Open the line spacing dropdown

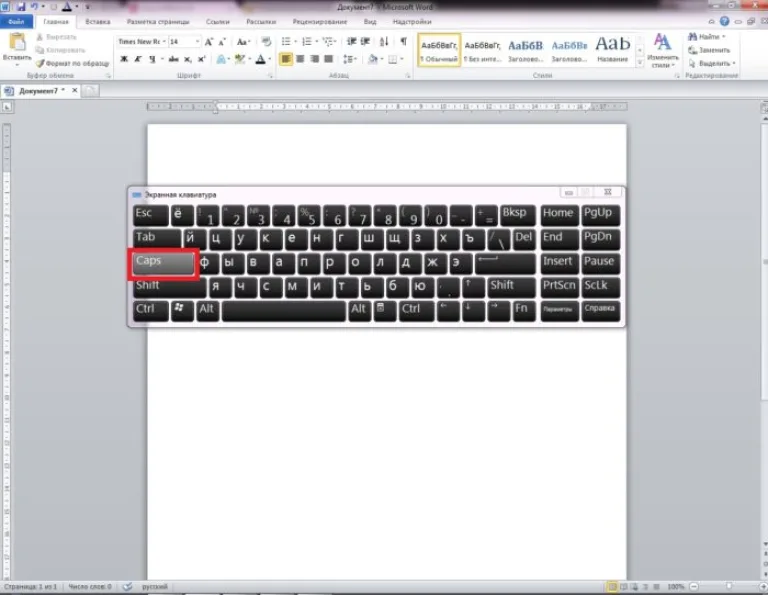pos(350,59)
